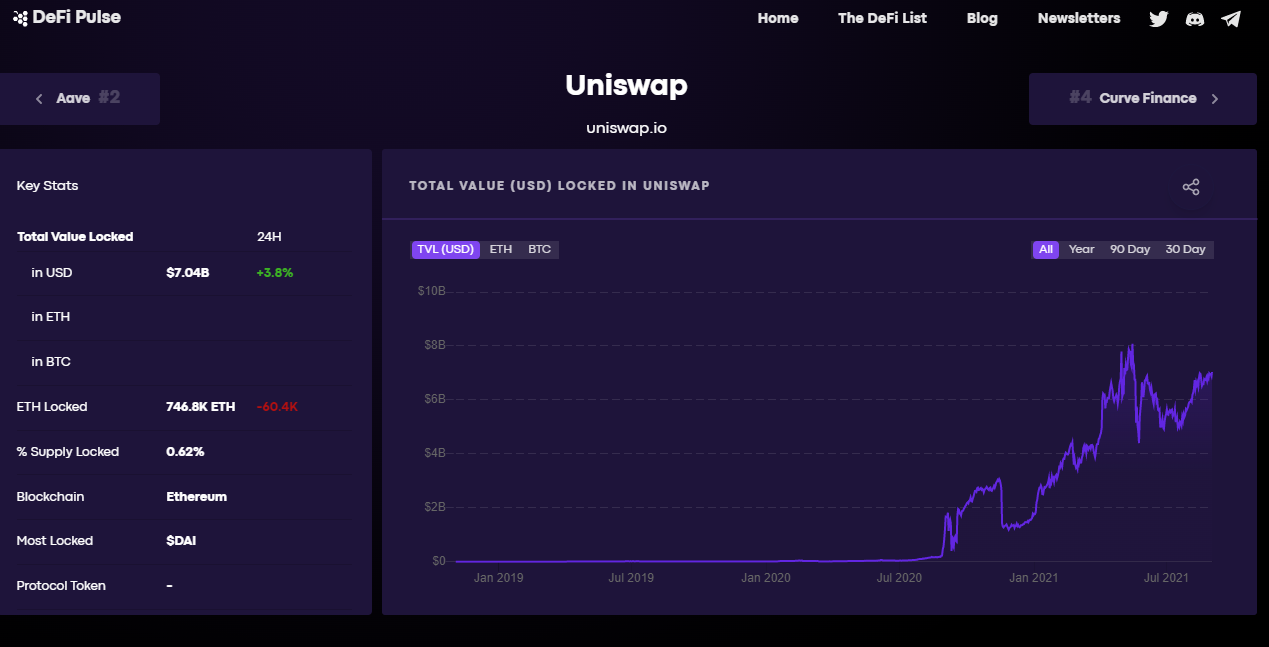Click the $7.04B value
1269x647 pixels.
[188, 272]
